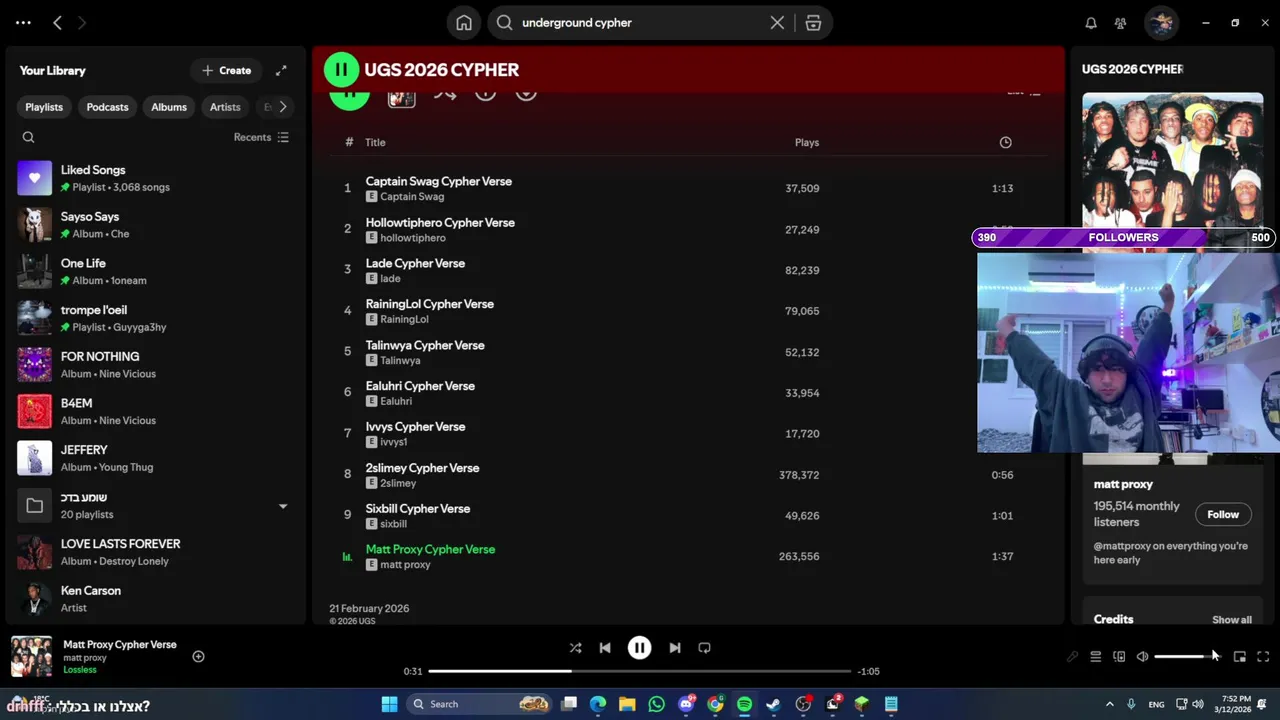This screenshot has width=1280, height=720.
Task: Enter full screen mode
Action: [1263, 656]
